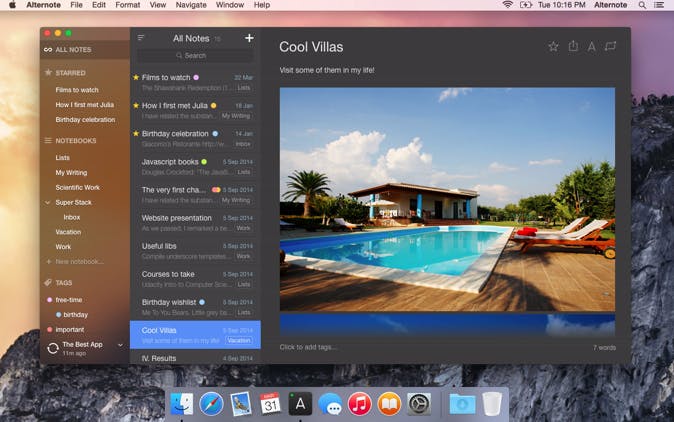The image size is (674, 422).
Task: Open iBooks from the Dock
Action: click(389, 404)
